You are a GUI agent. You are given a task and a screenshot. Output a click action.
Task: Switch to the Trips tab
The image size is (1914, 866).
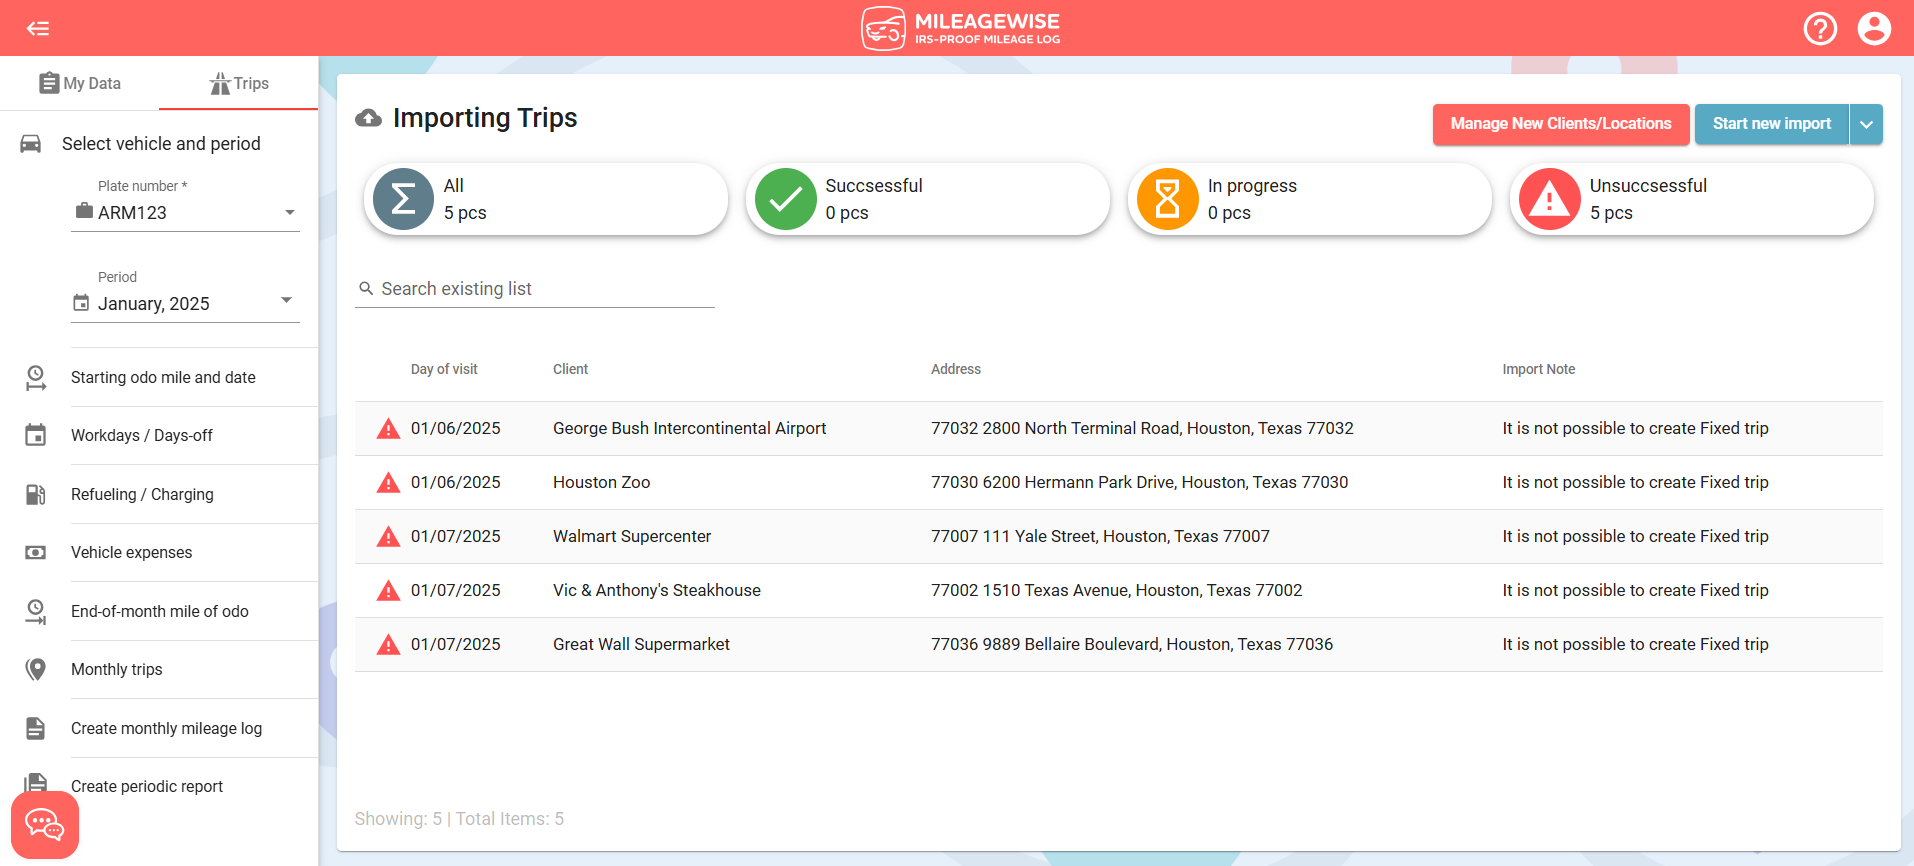pyautogui.click(x=239, y=83)
